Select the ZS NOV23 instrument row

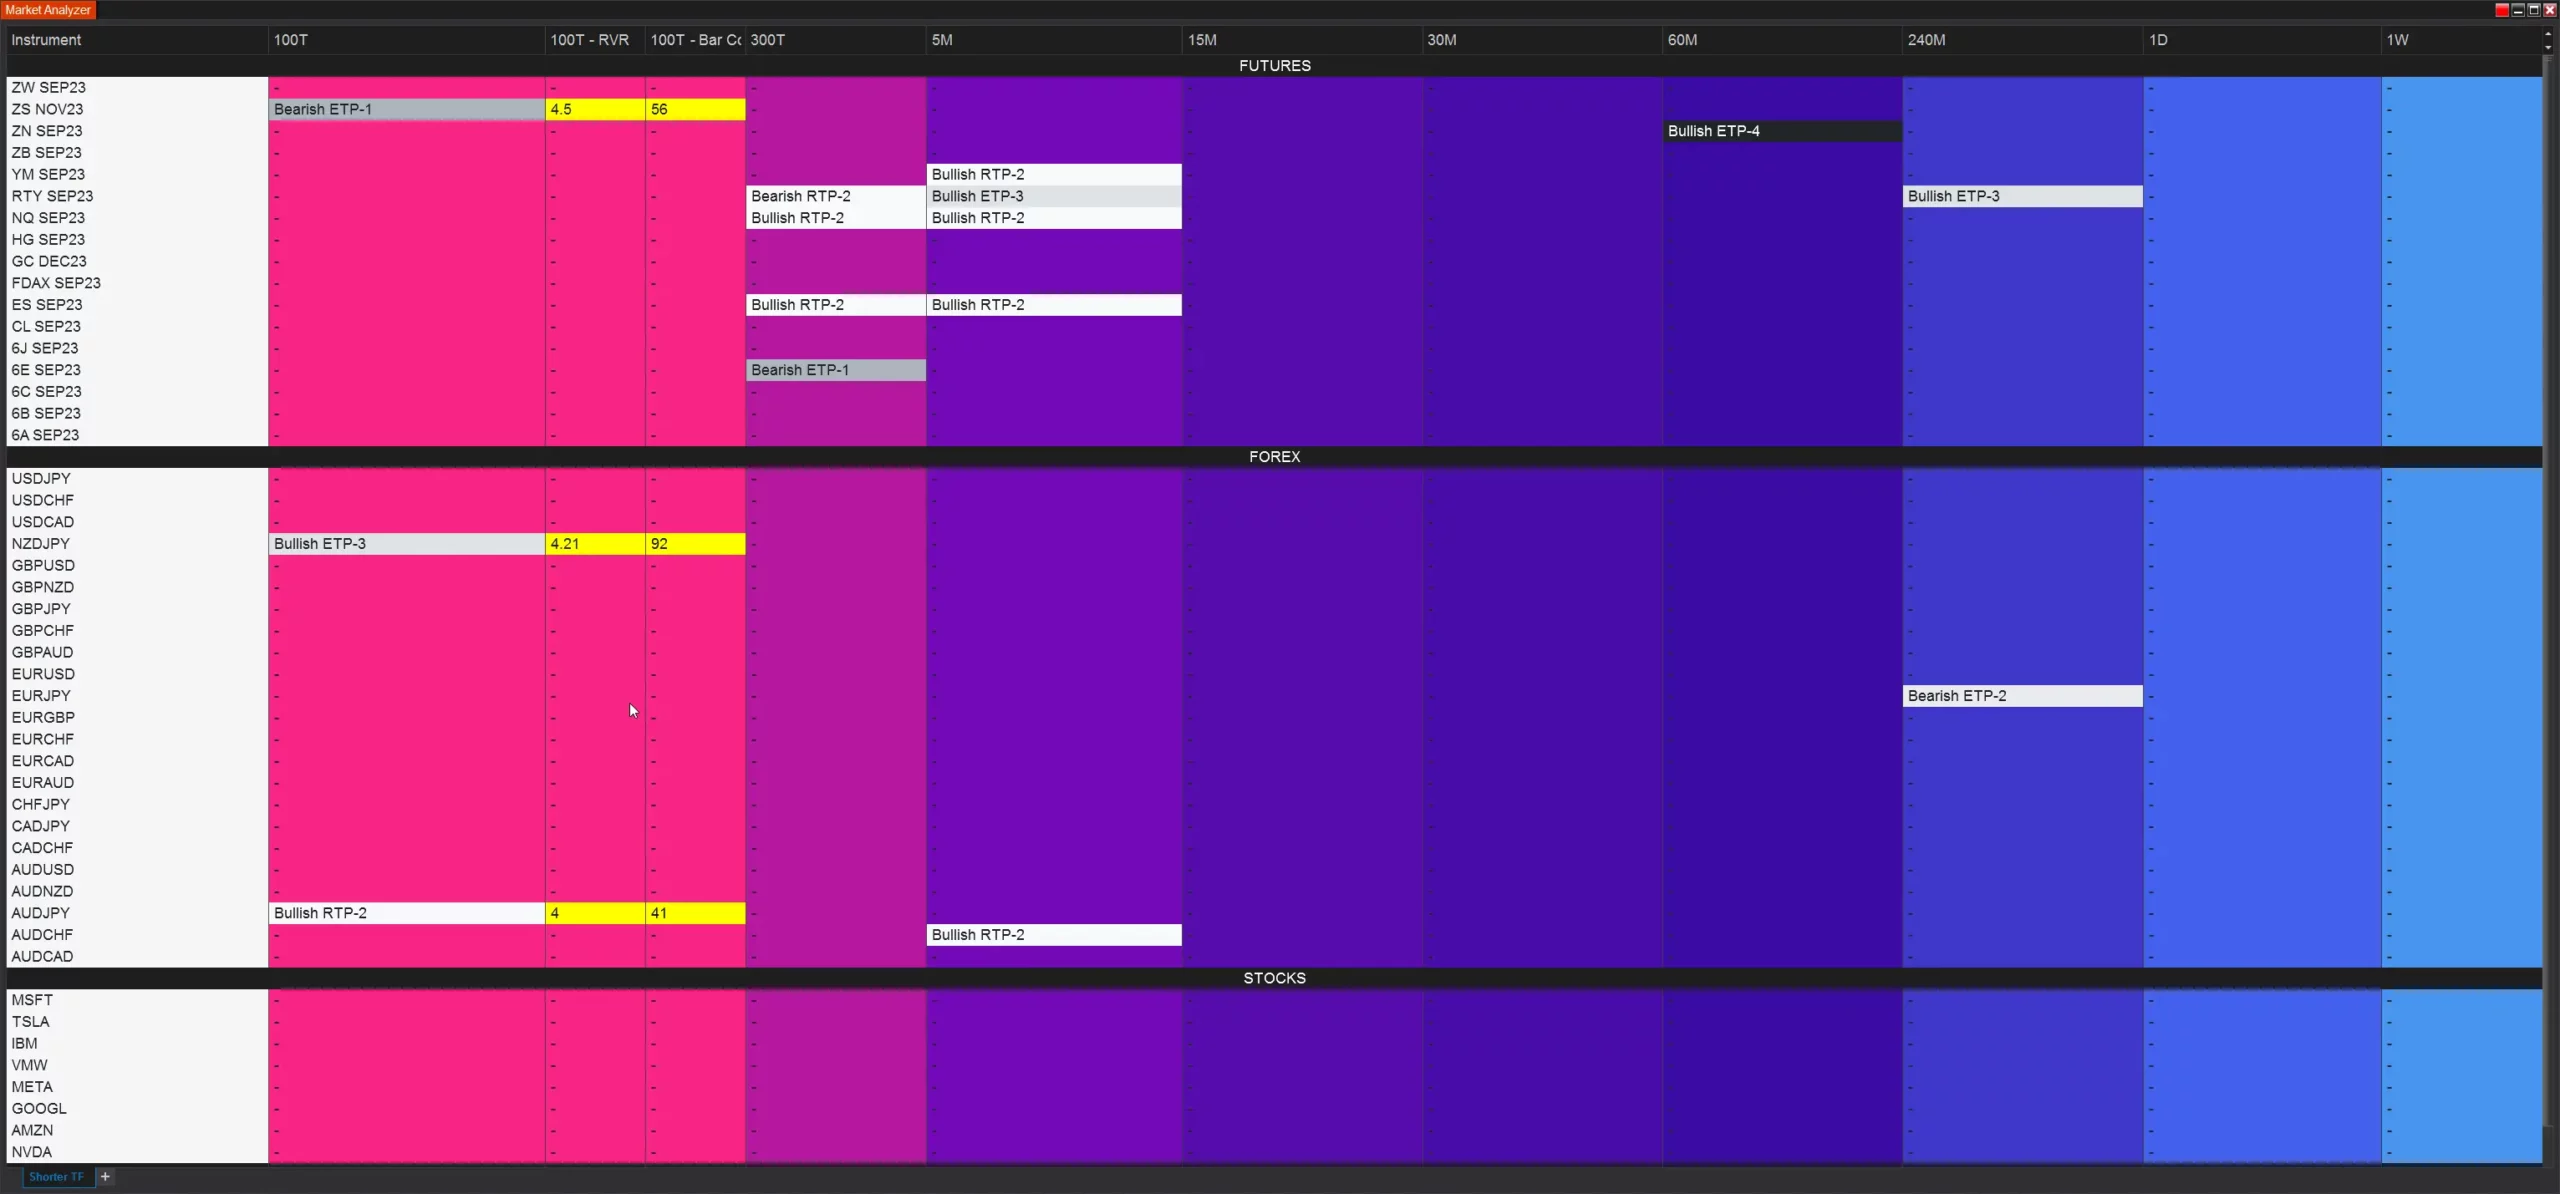[47, 109]
